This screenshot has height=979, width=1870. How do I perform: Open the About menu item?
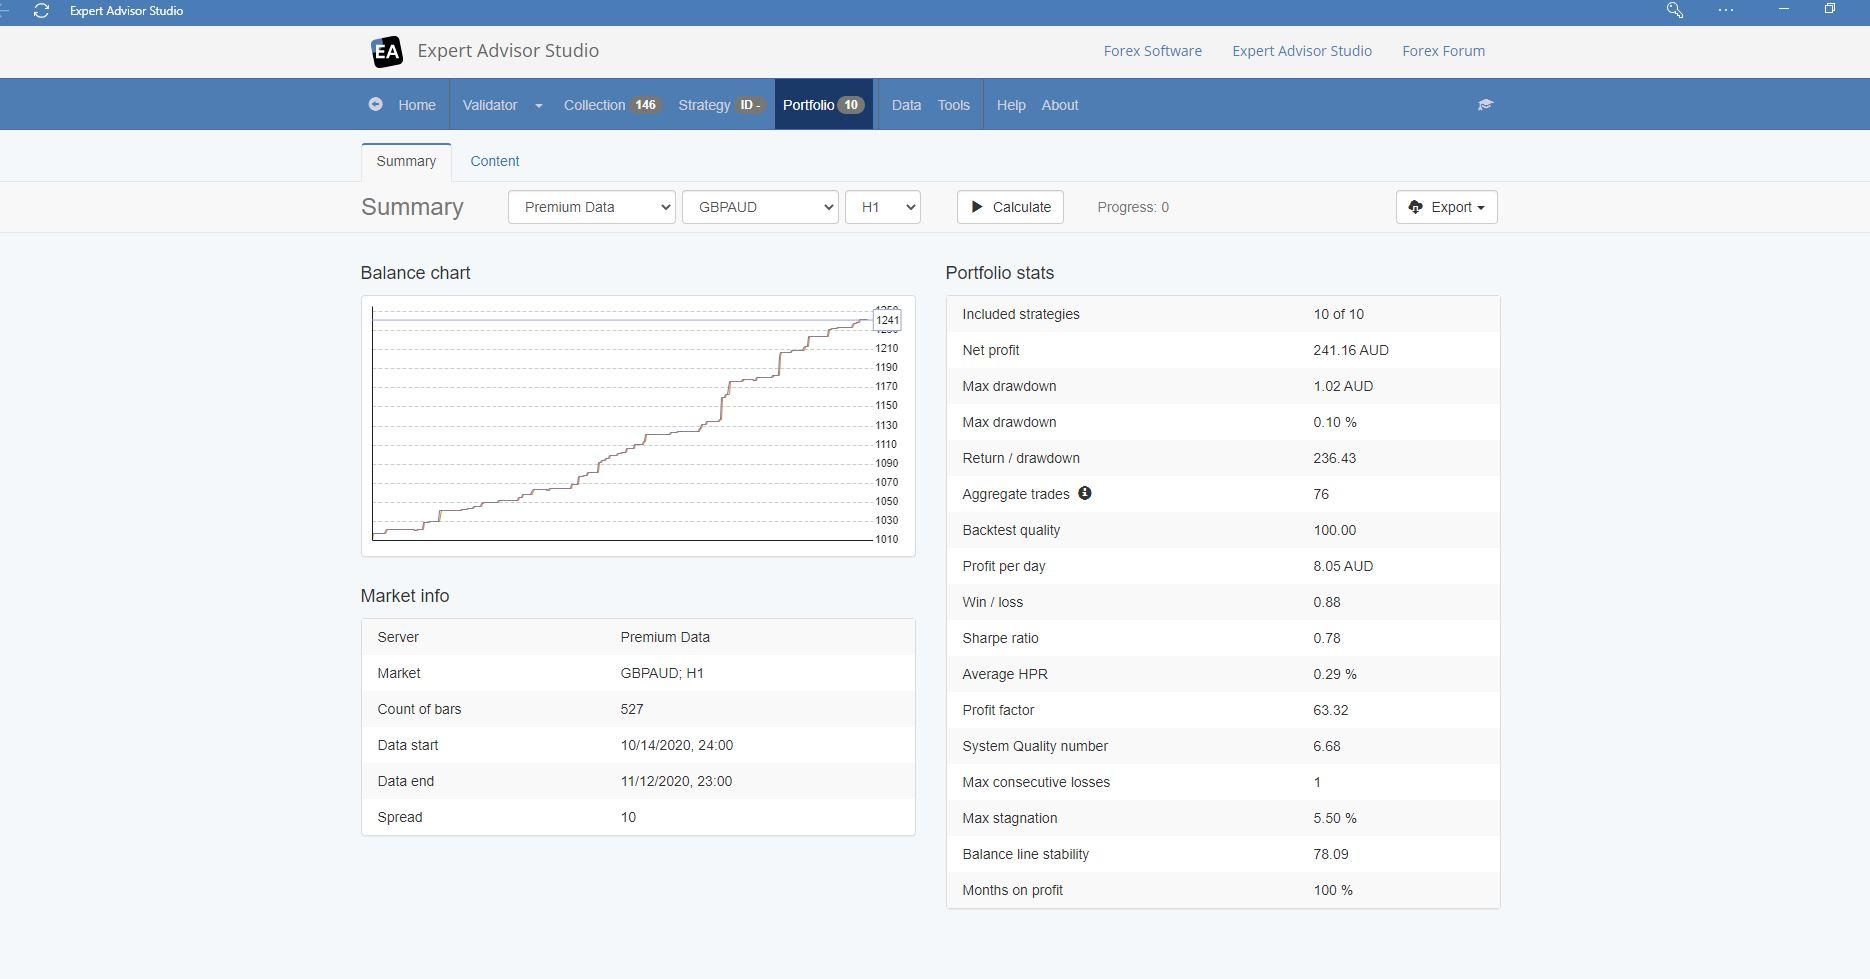pyautogui.click(x=1060, y=105)
